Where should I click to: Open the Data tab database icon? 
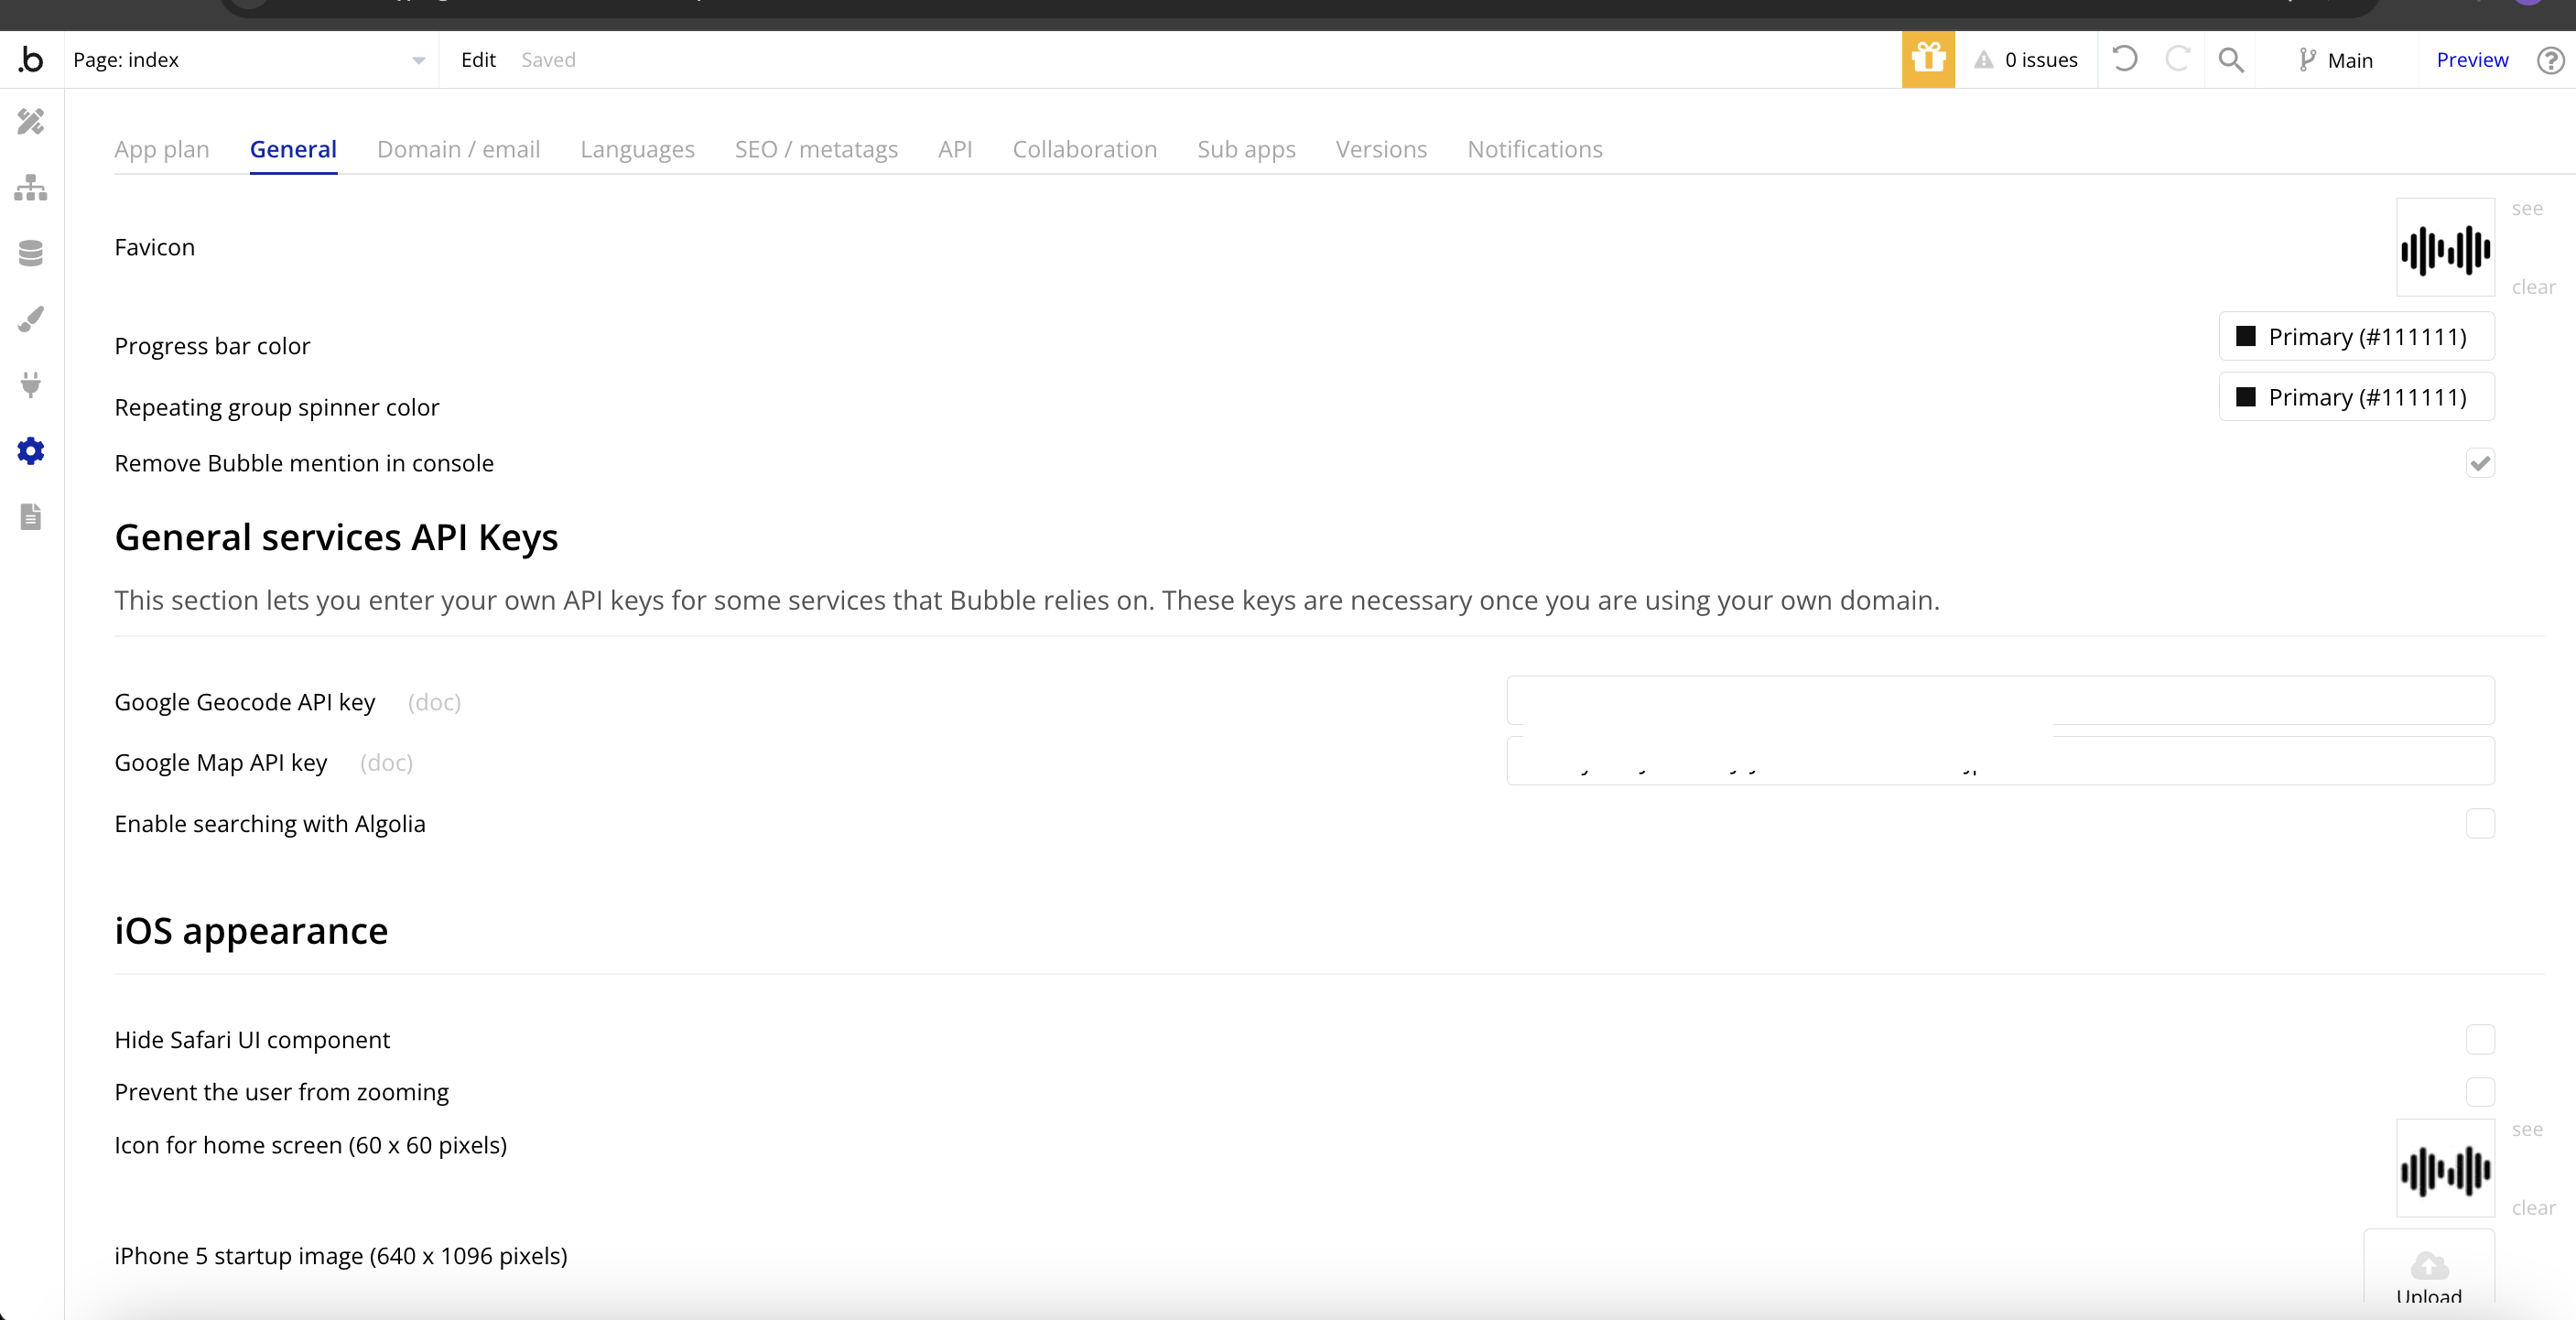[31, 254]
